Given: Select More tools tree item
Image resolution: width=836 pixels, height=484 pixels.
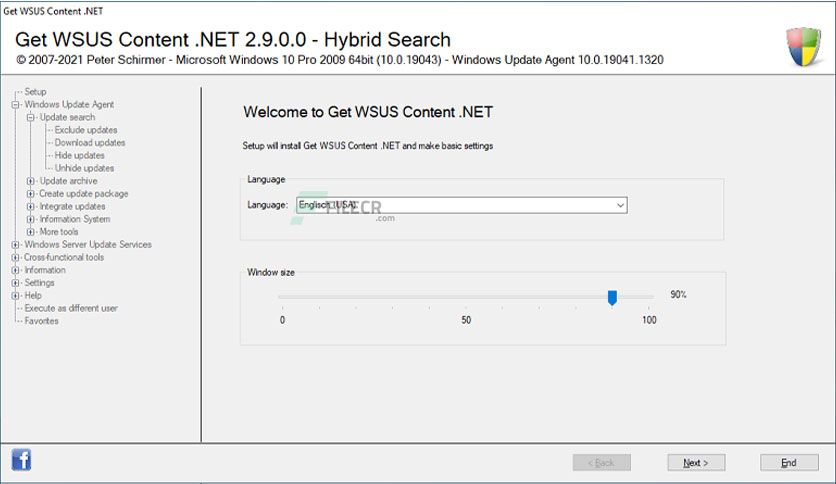Looking at the screenshot, I should coord(59,232).
